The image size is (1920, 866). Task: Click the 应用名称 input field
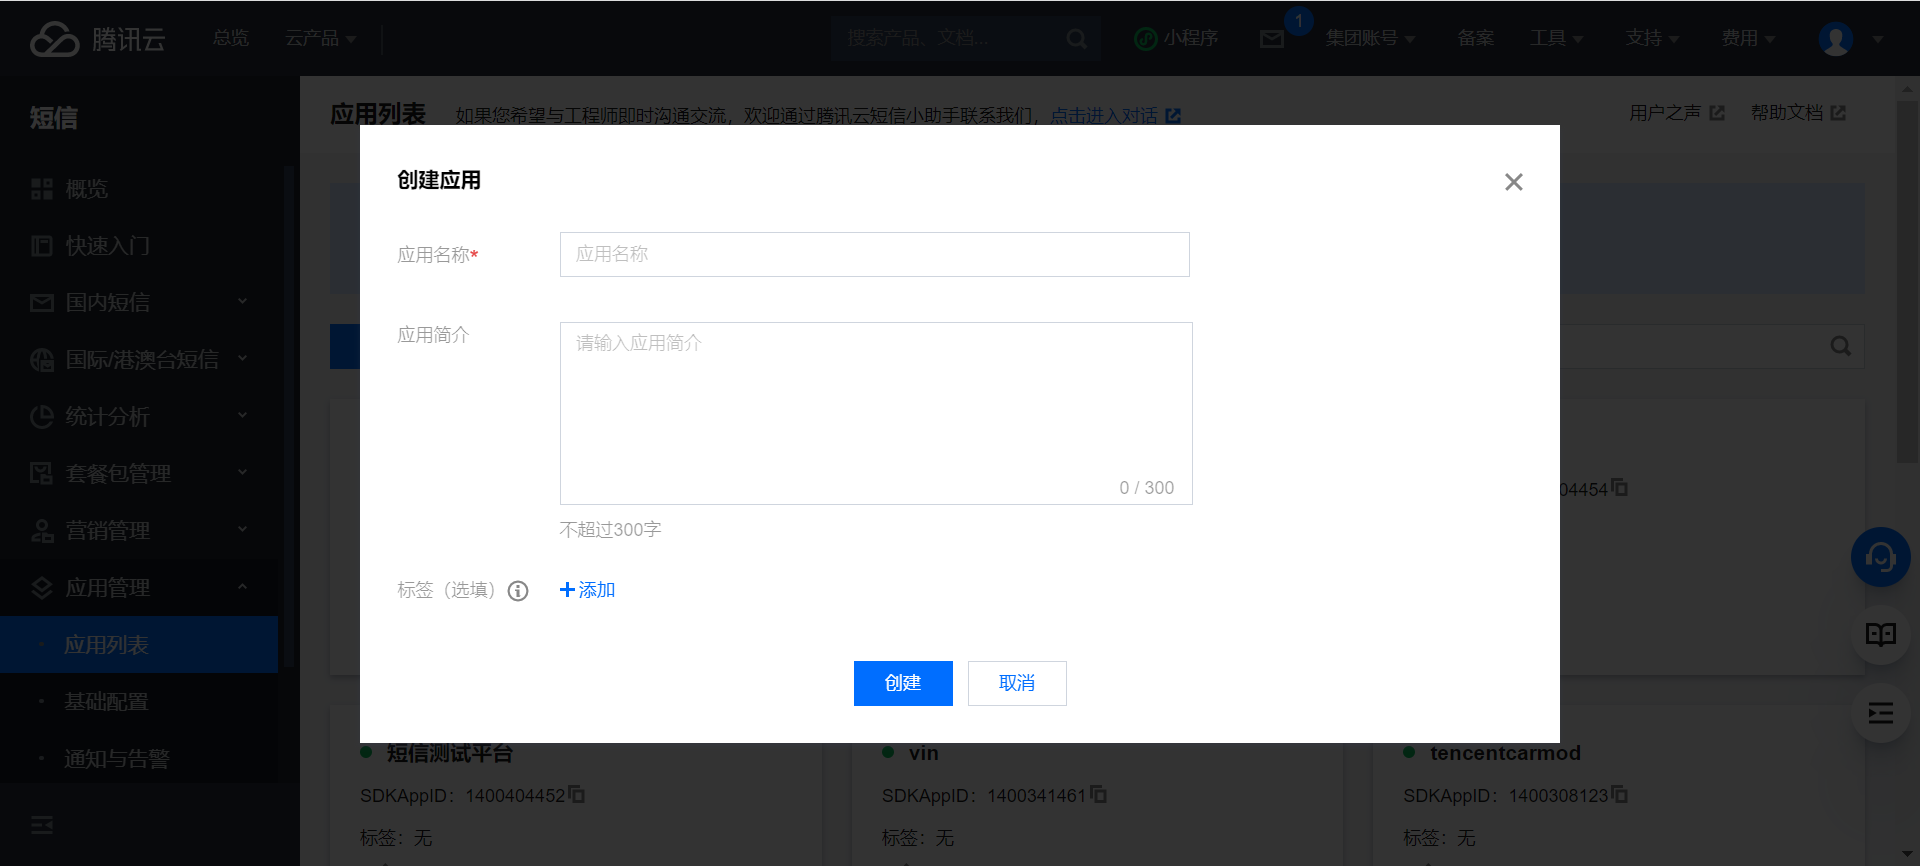pyautogui.click(x=874, y=254)
